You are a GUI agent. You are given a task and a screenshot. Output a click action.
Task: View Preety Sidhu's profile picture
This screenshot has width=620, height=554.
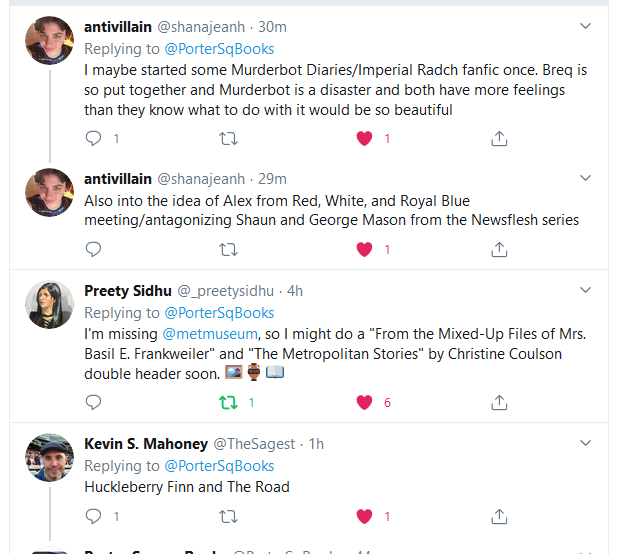(50, 305)
